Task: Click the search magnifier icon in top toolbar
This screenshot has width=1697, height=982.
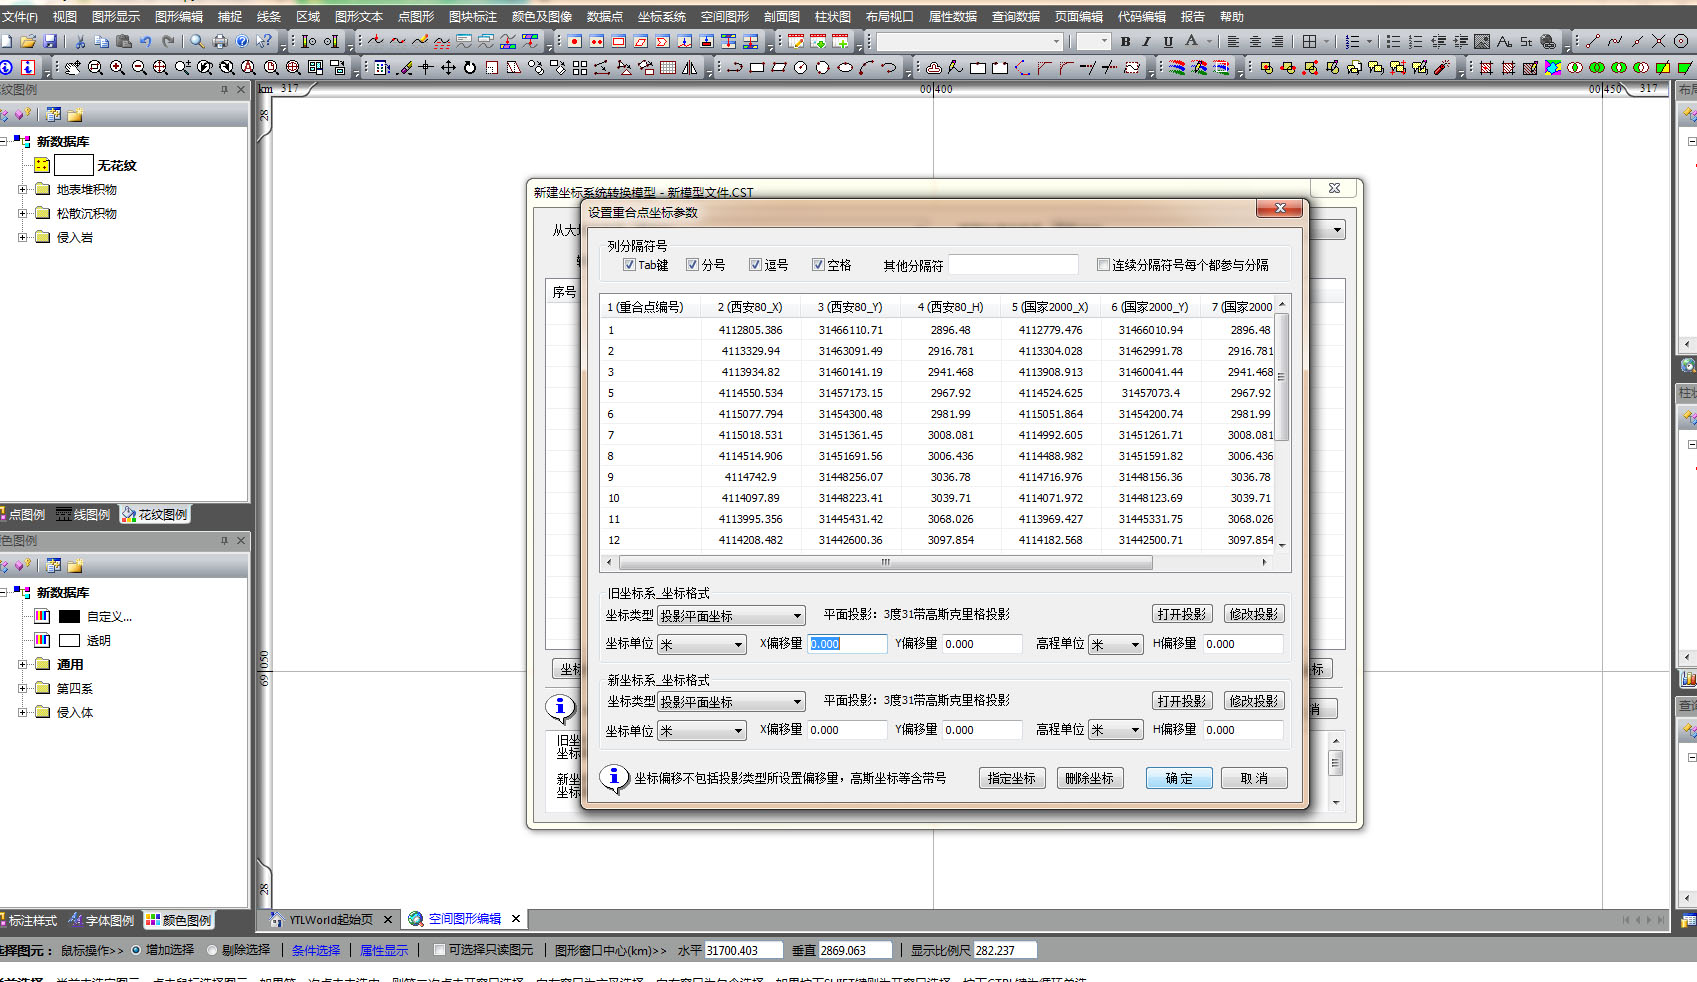Action: pos(197,41)
